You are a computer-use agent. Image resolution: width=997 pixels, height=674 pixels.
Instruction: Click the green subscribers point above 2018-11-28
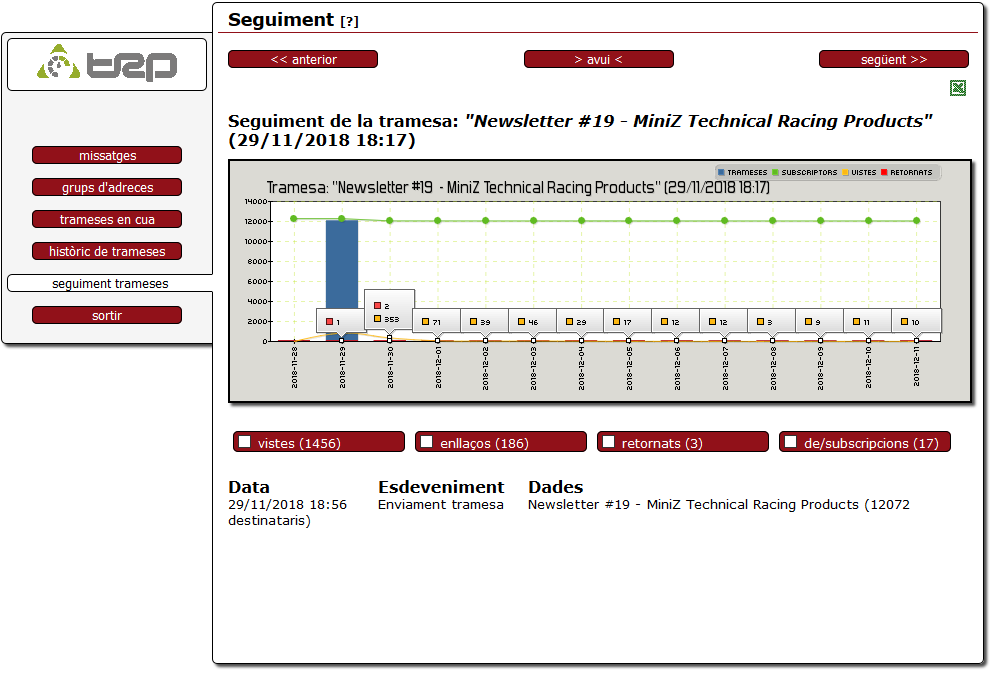click(294, 219)
